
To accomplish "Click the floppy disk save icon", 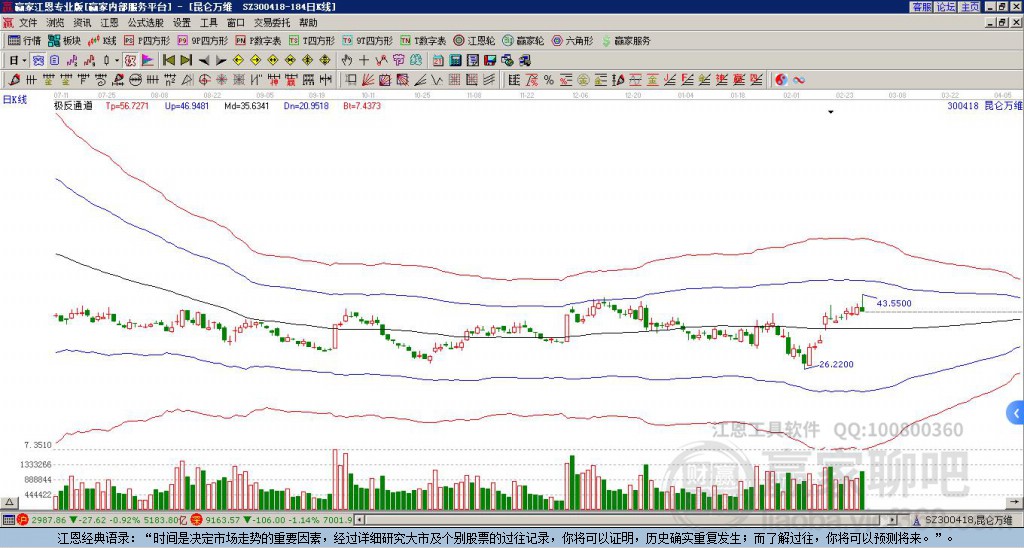I will [490, 60].
